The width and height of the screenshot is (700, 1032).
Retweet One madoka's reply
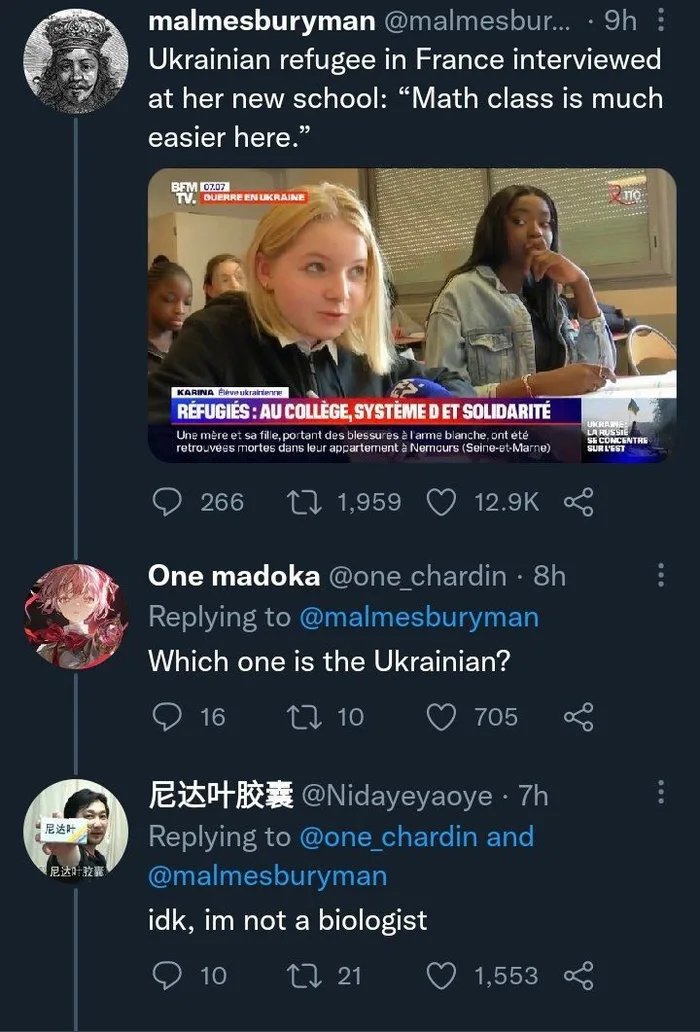tap(297, 716)
